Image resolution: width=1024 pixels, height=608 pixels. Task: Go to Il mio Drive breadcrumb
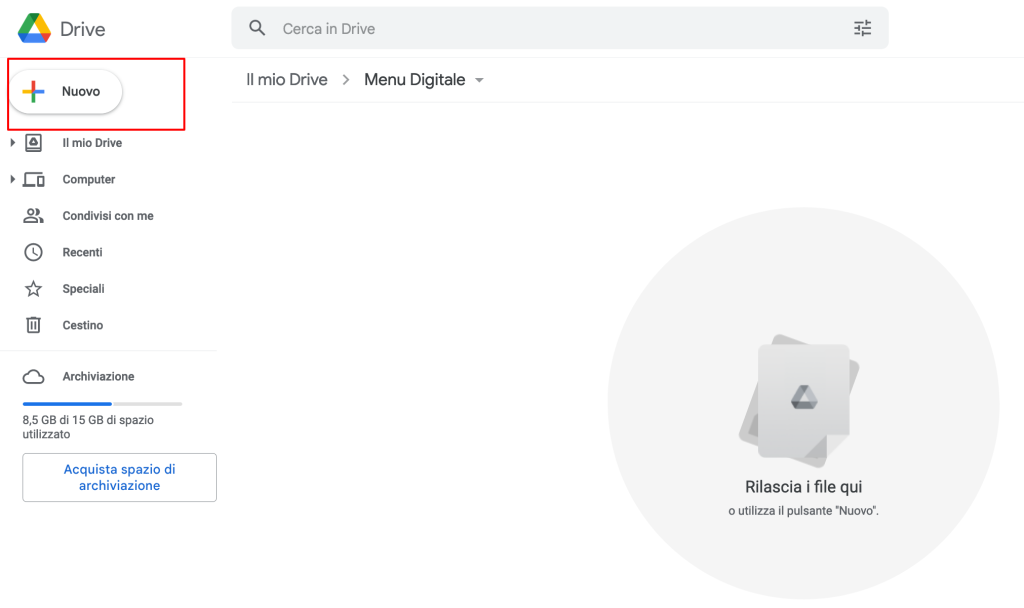point(287,80)
